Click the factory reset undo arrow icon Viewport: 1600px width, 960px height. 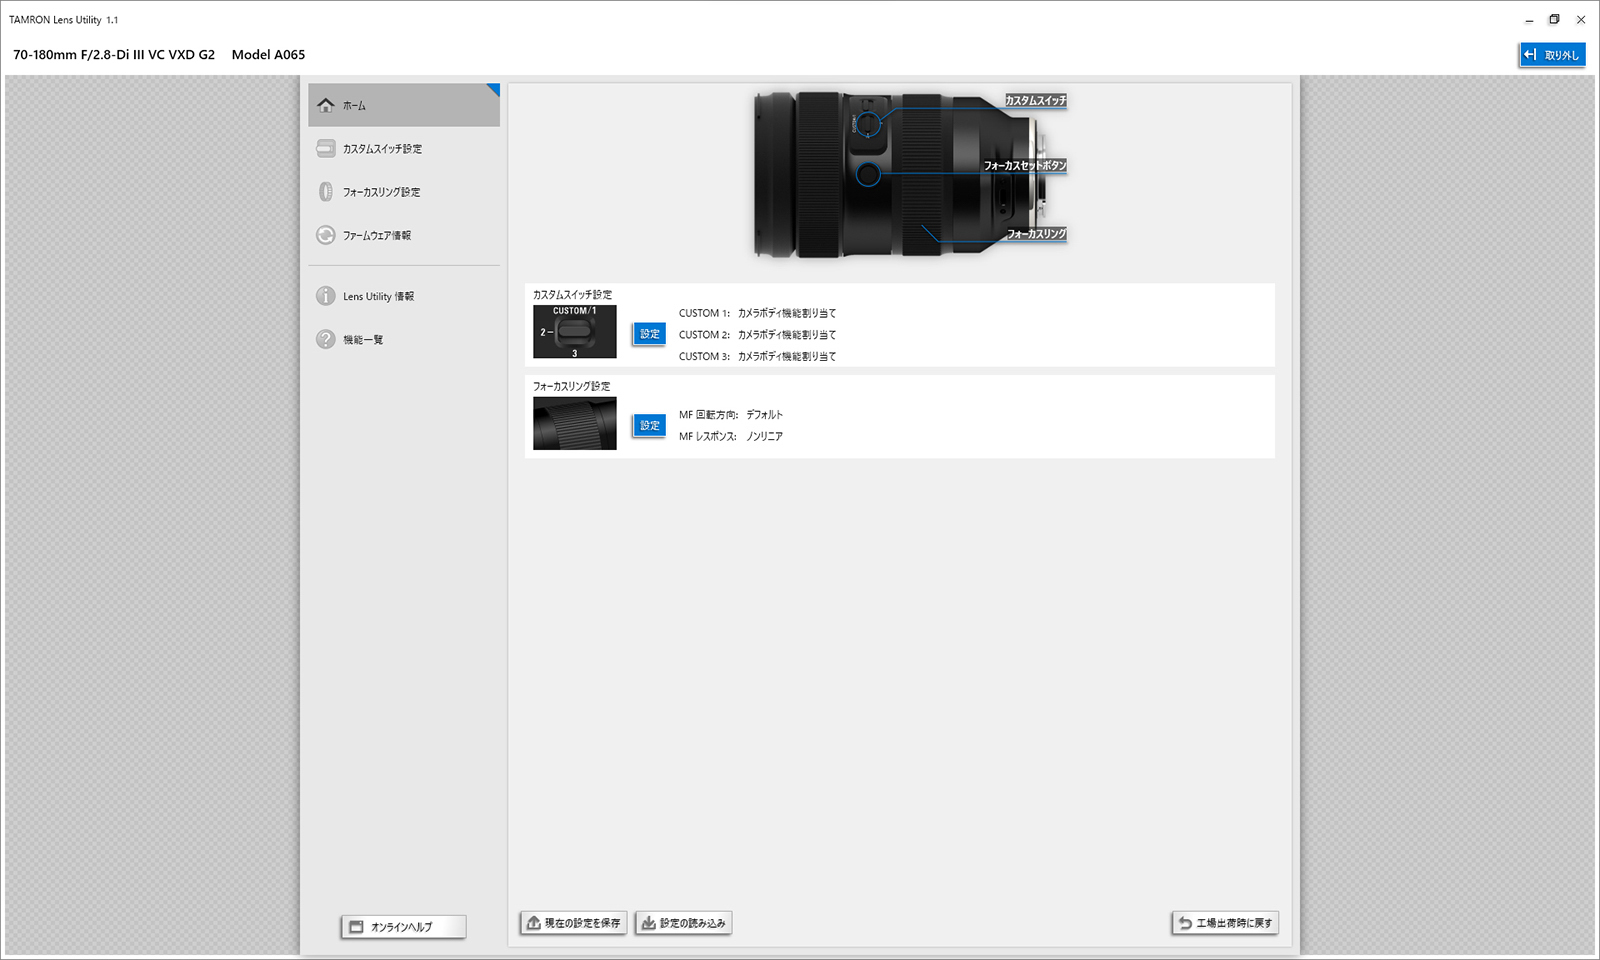pos(1186,922)
